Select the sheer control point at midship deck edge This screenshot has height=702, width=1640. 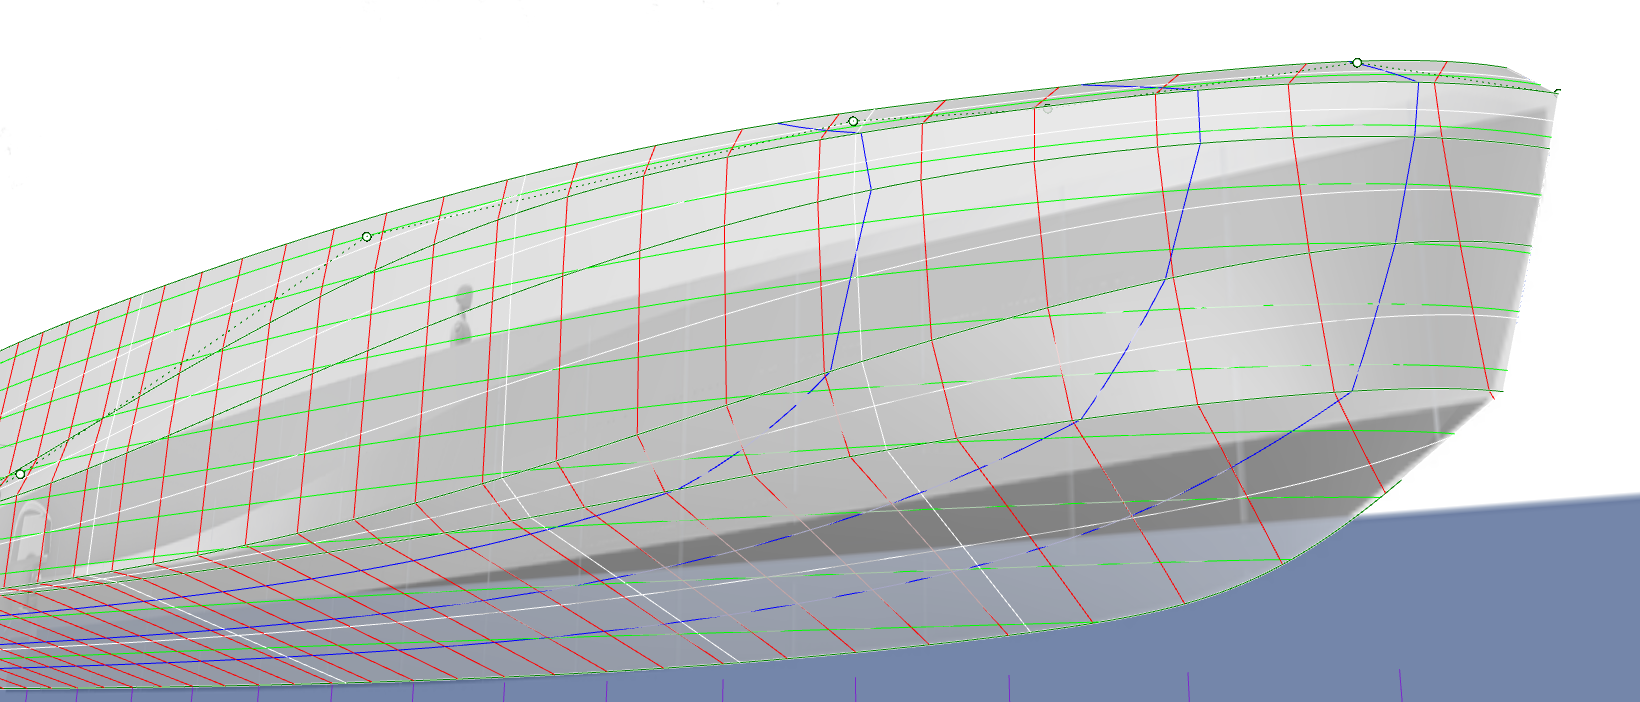(x=853, y=121)
